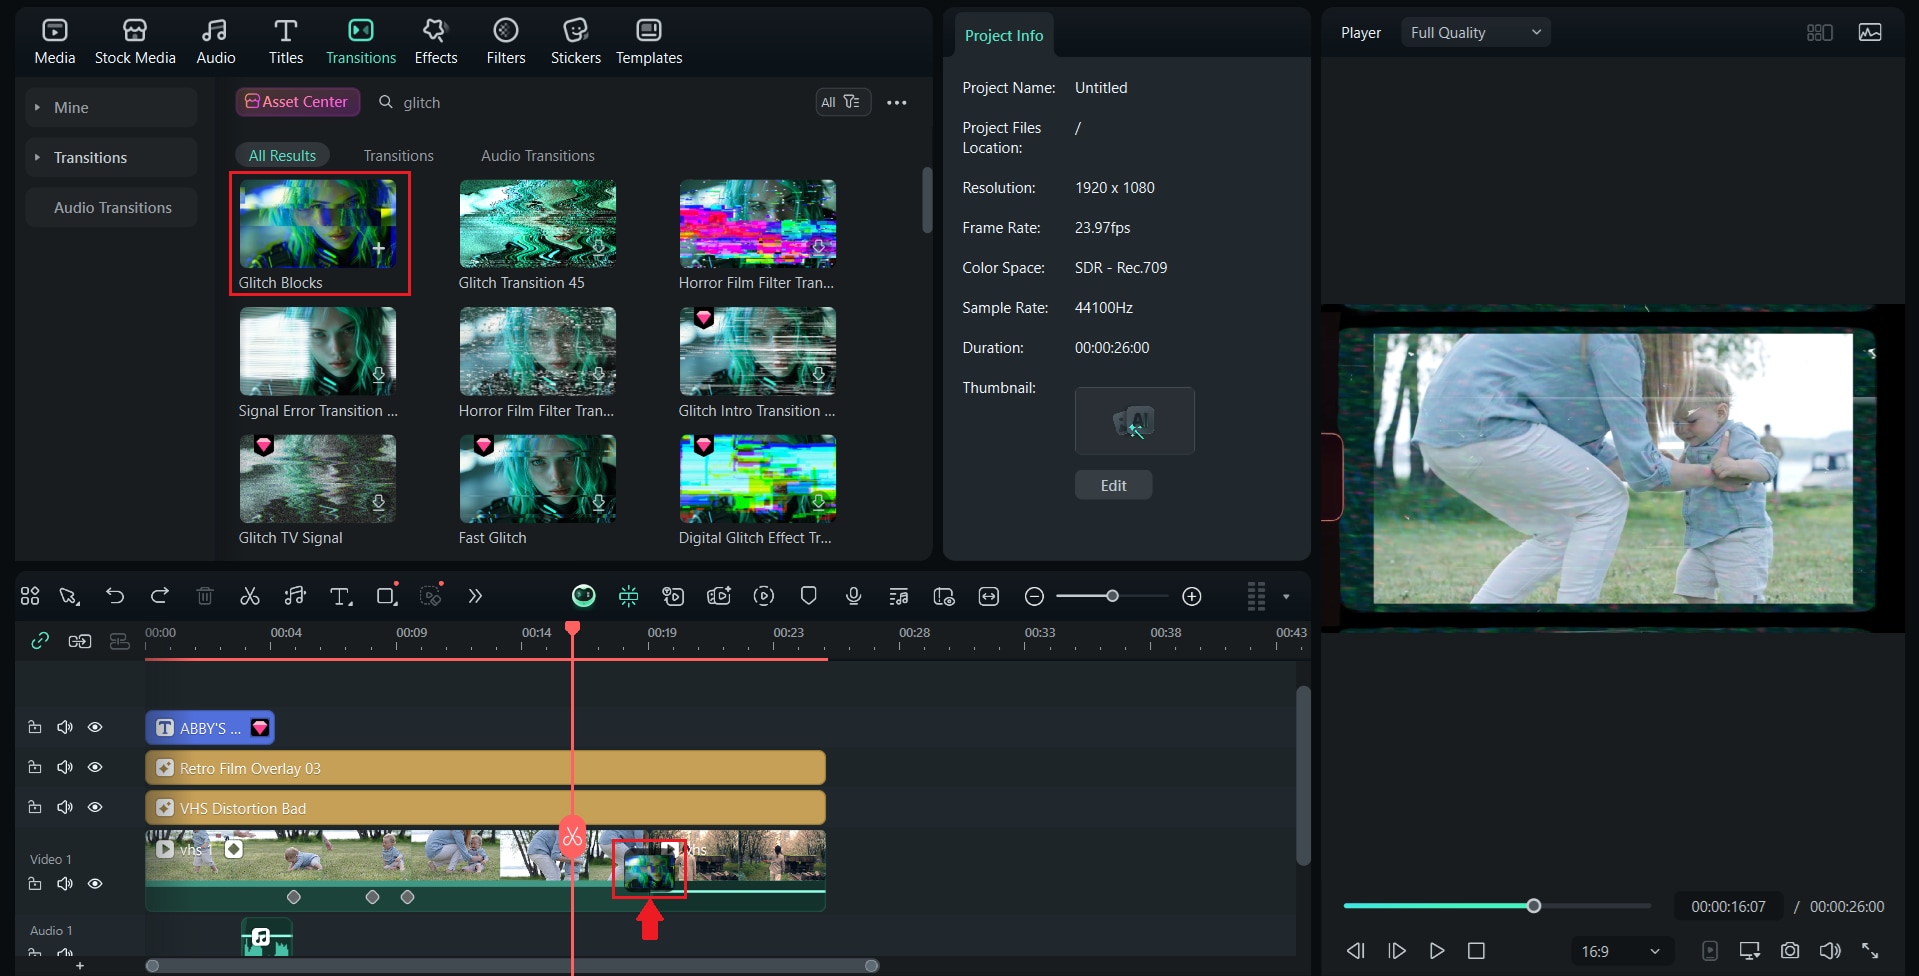Select the Project Info tab
Image resolution: width=1919 pixels, height=976 pixels.
tap(1003, 35)
